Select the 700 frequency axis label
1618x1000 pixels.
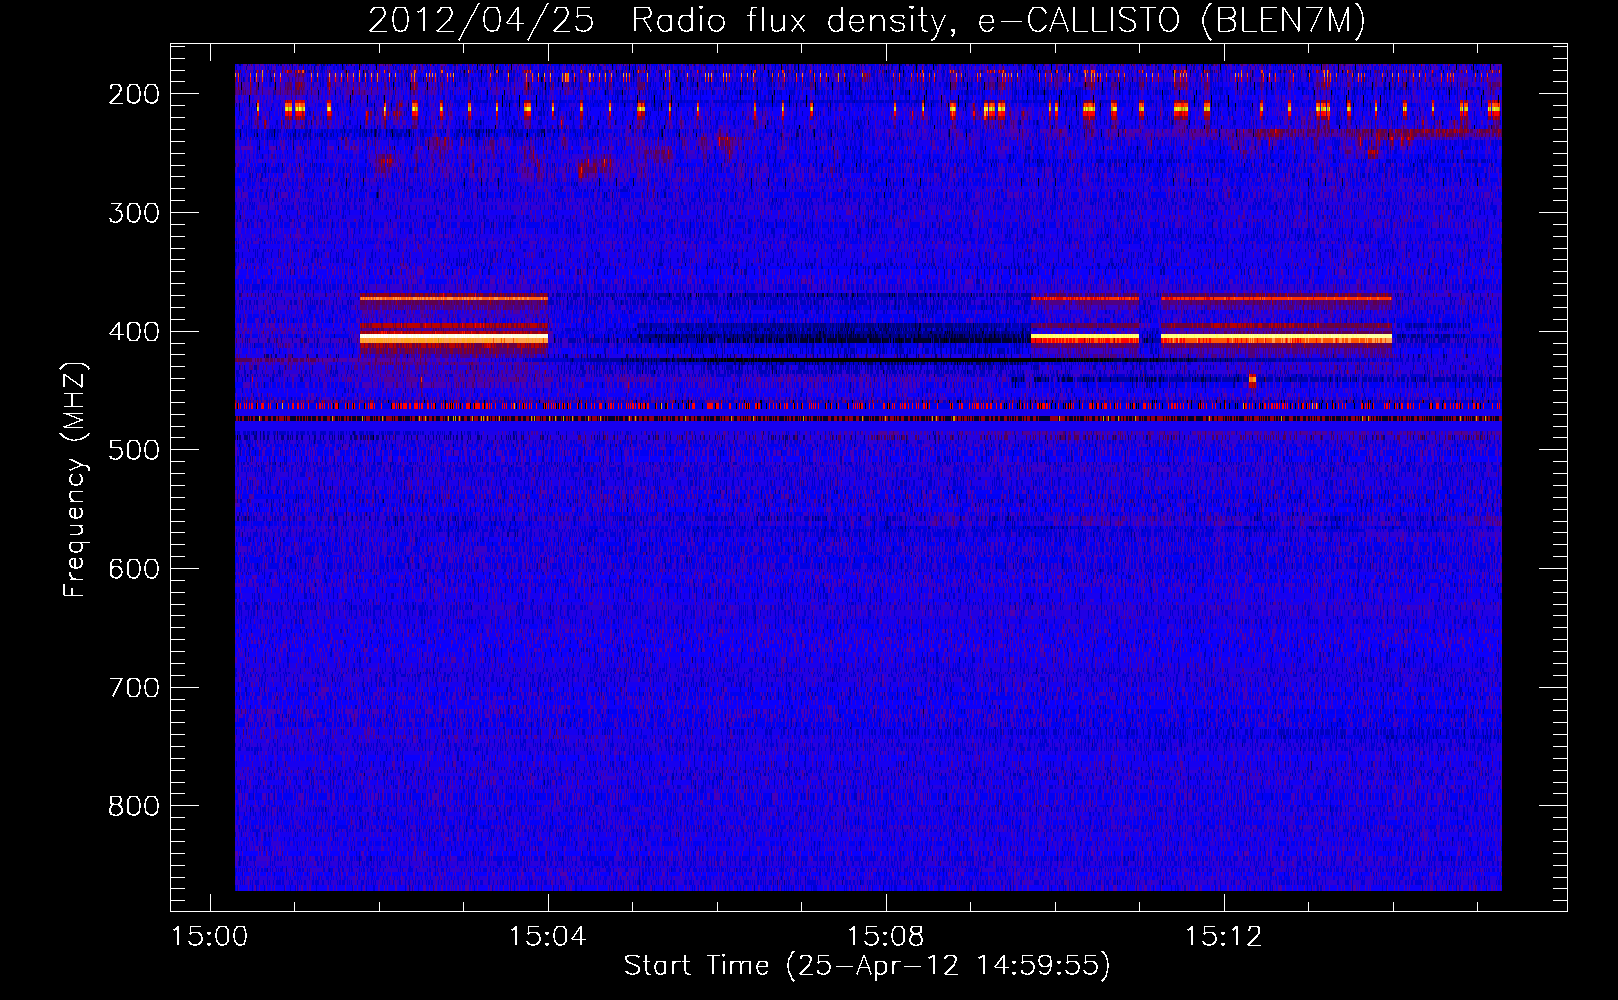coord(134,688)
